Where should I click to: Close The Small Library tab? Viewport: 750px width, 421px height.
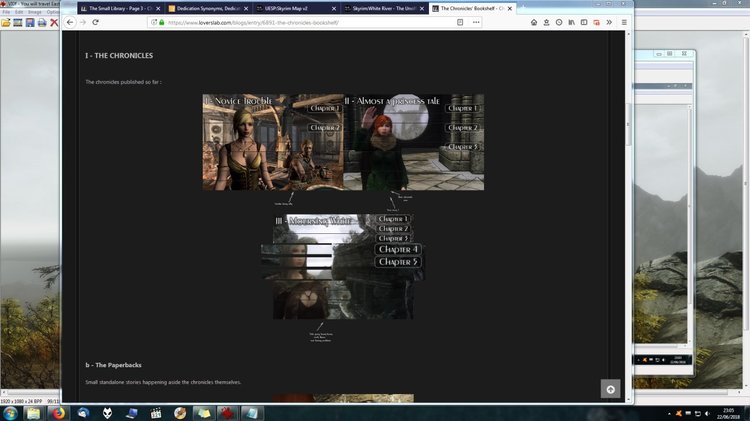(x=158, y=9)
